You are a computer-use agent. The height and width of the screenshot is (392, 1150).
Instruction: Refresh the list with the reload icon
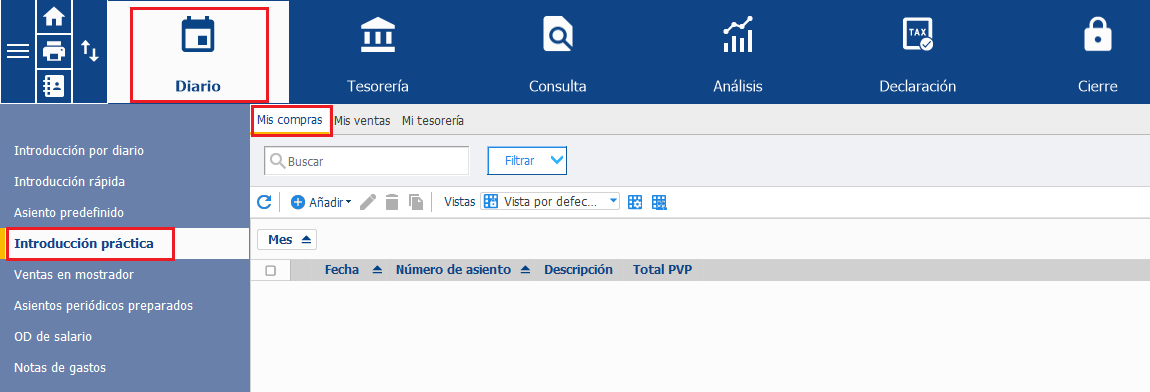point(264,202)
